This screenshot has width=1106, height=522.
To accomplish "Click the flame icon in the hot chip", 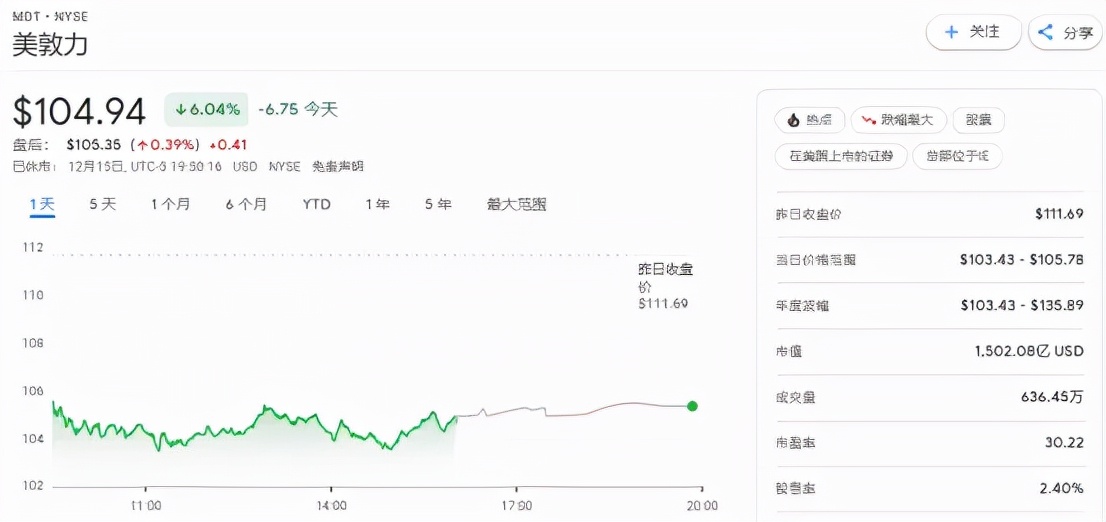I will (793, 121).
